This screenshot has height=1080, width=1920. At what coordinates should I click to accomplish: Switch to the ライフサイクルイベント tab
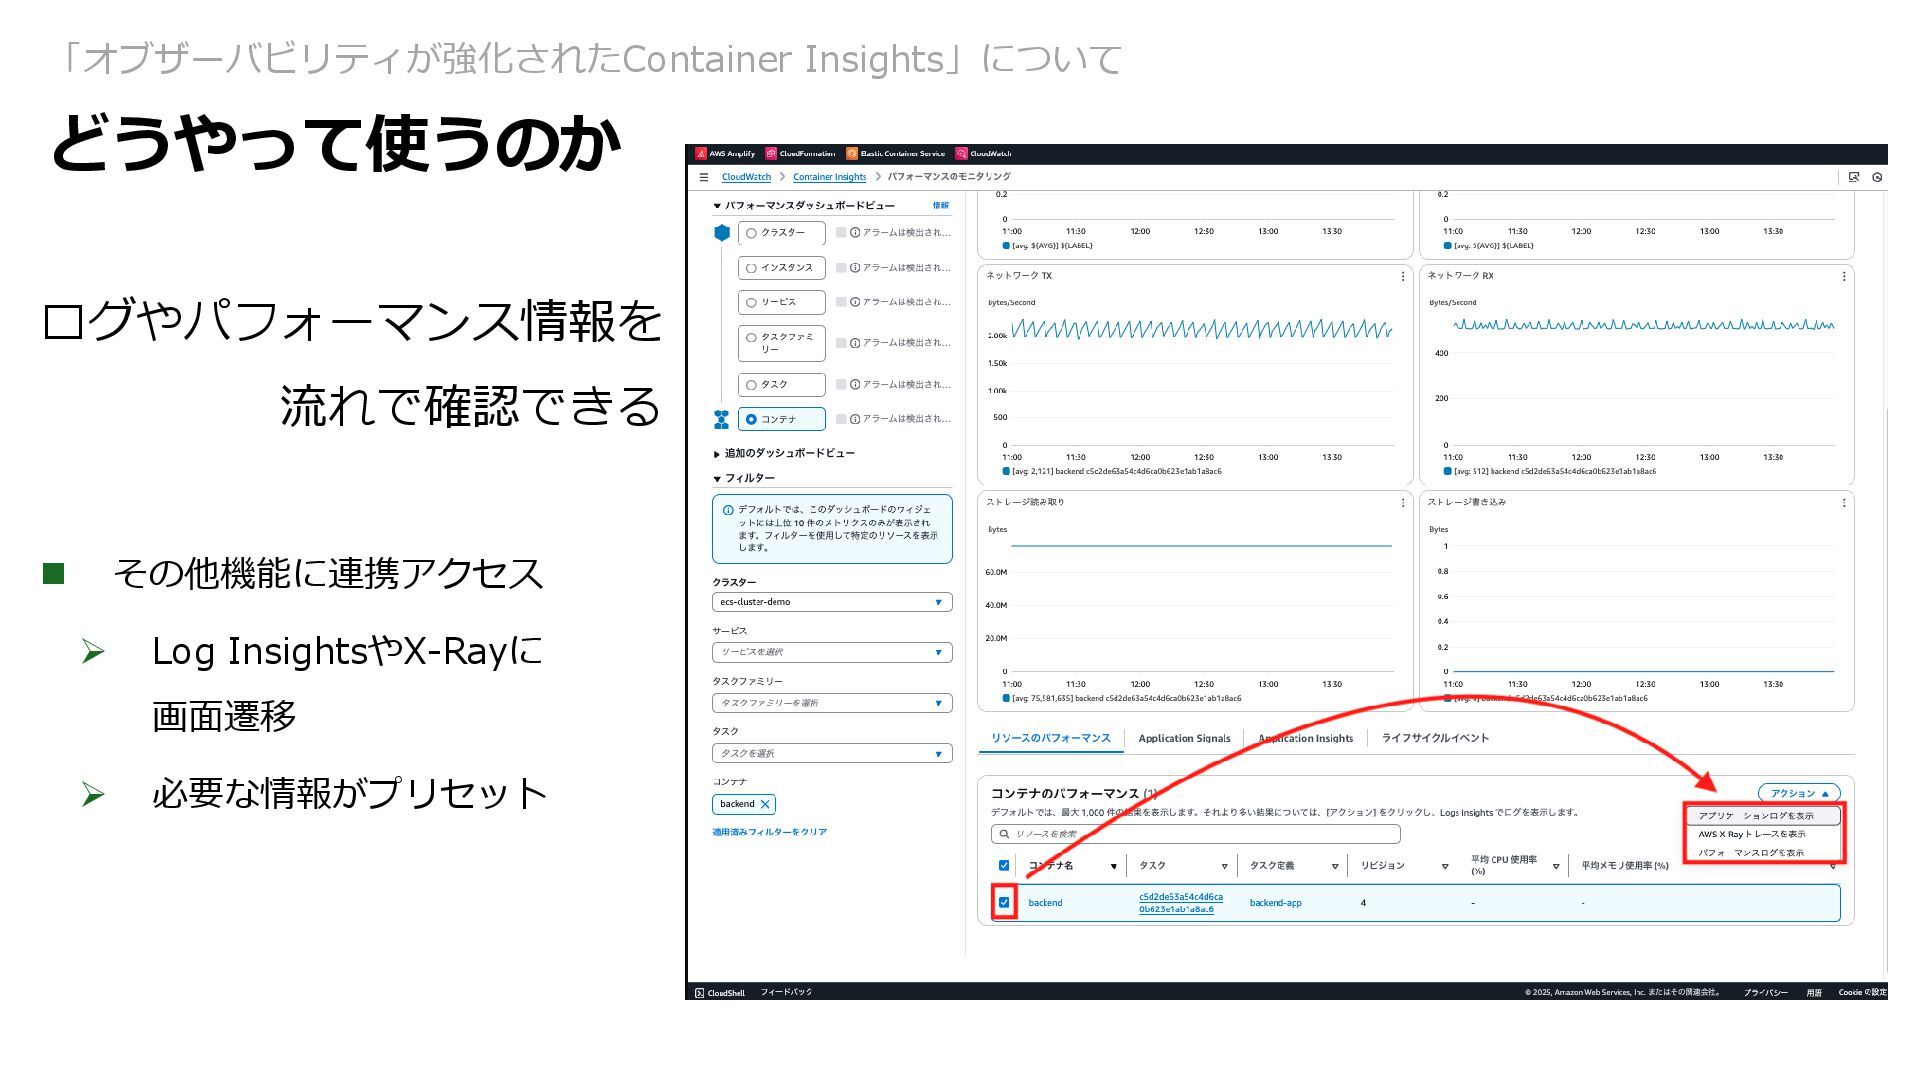(1435, 738)
